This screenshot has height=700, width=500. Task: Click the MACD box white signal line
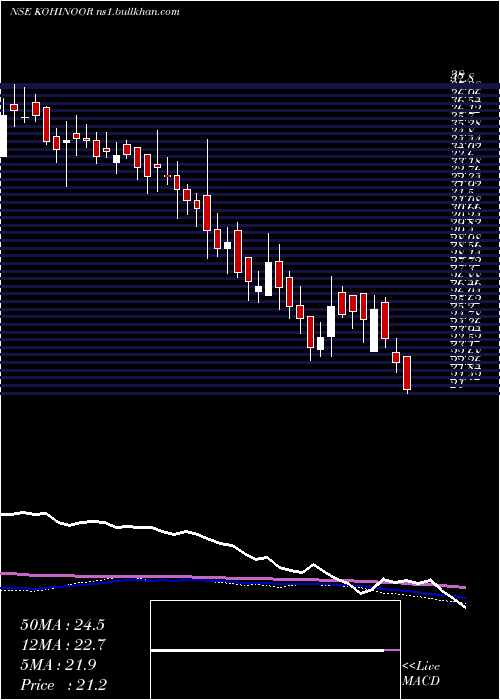coord(267,650)
